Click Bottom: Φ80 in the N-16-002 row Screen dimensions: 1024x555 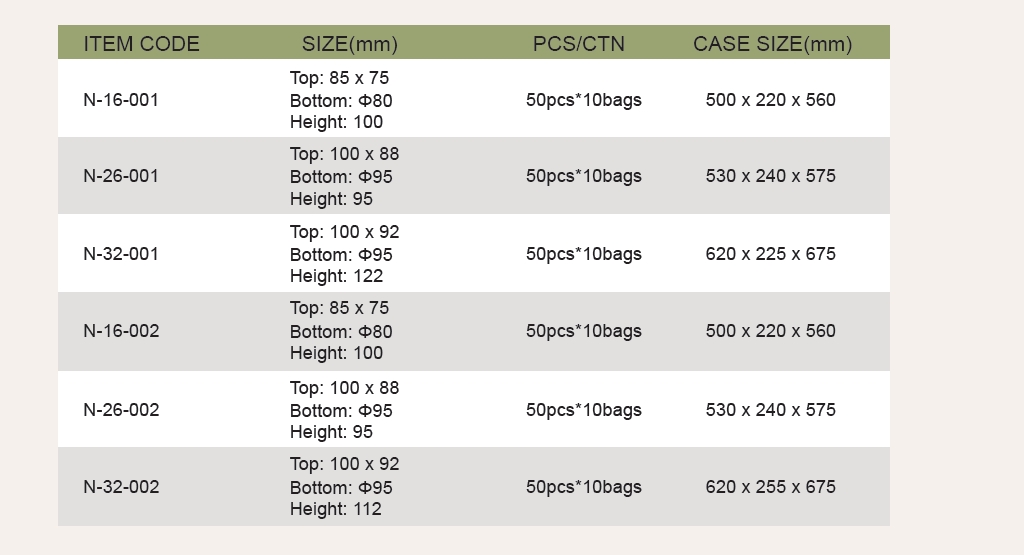click(341, 331)
